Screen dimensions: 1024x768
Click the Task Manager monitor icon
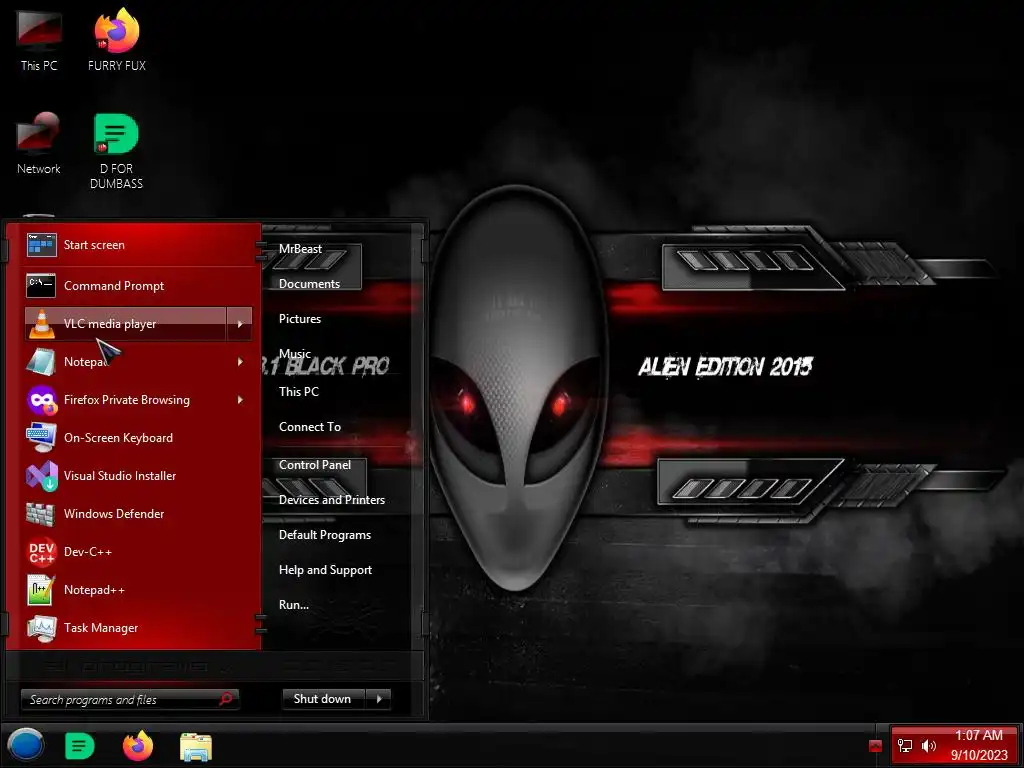point(41,628)
